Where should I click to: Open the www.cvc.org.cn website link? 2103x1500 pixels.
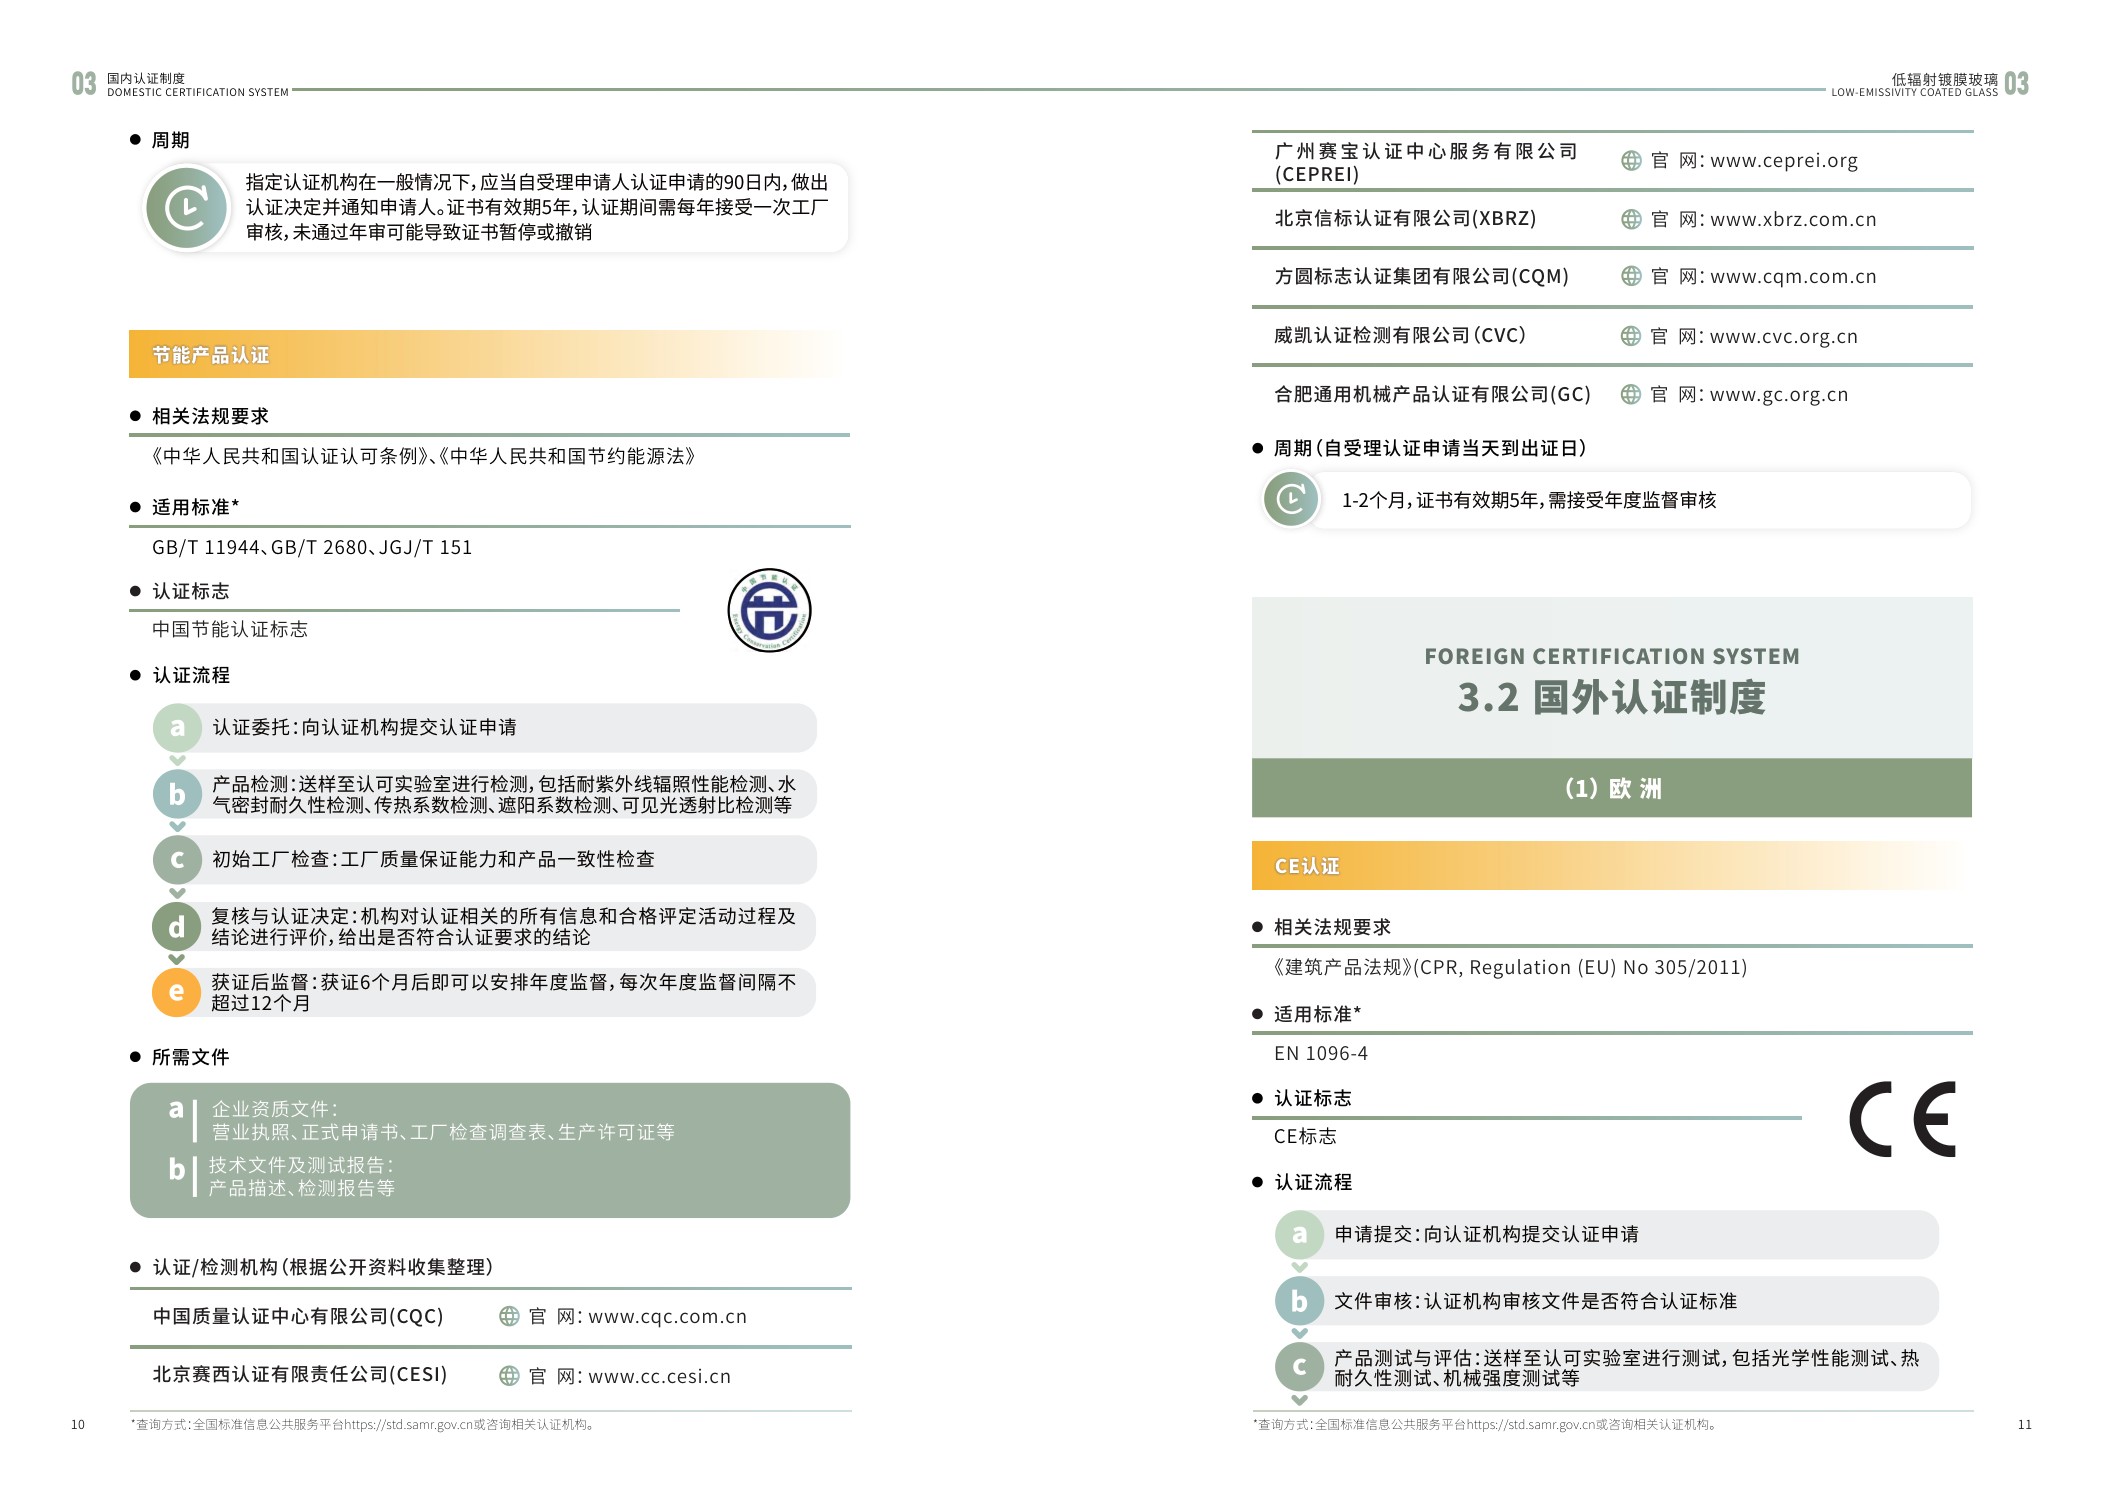pos(1784,337)
